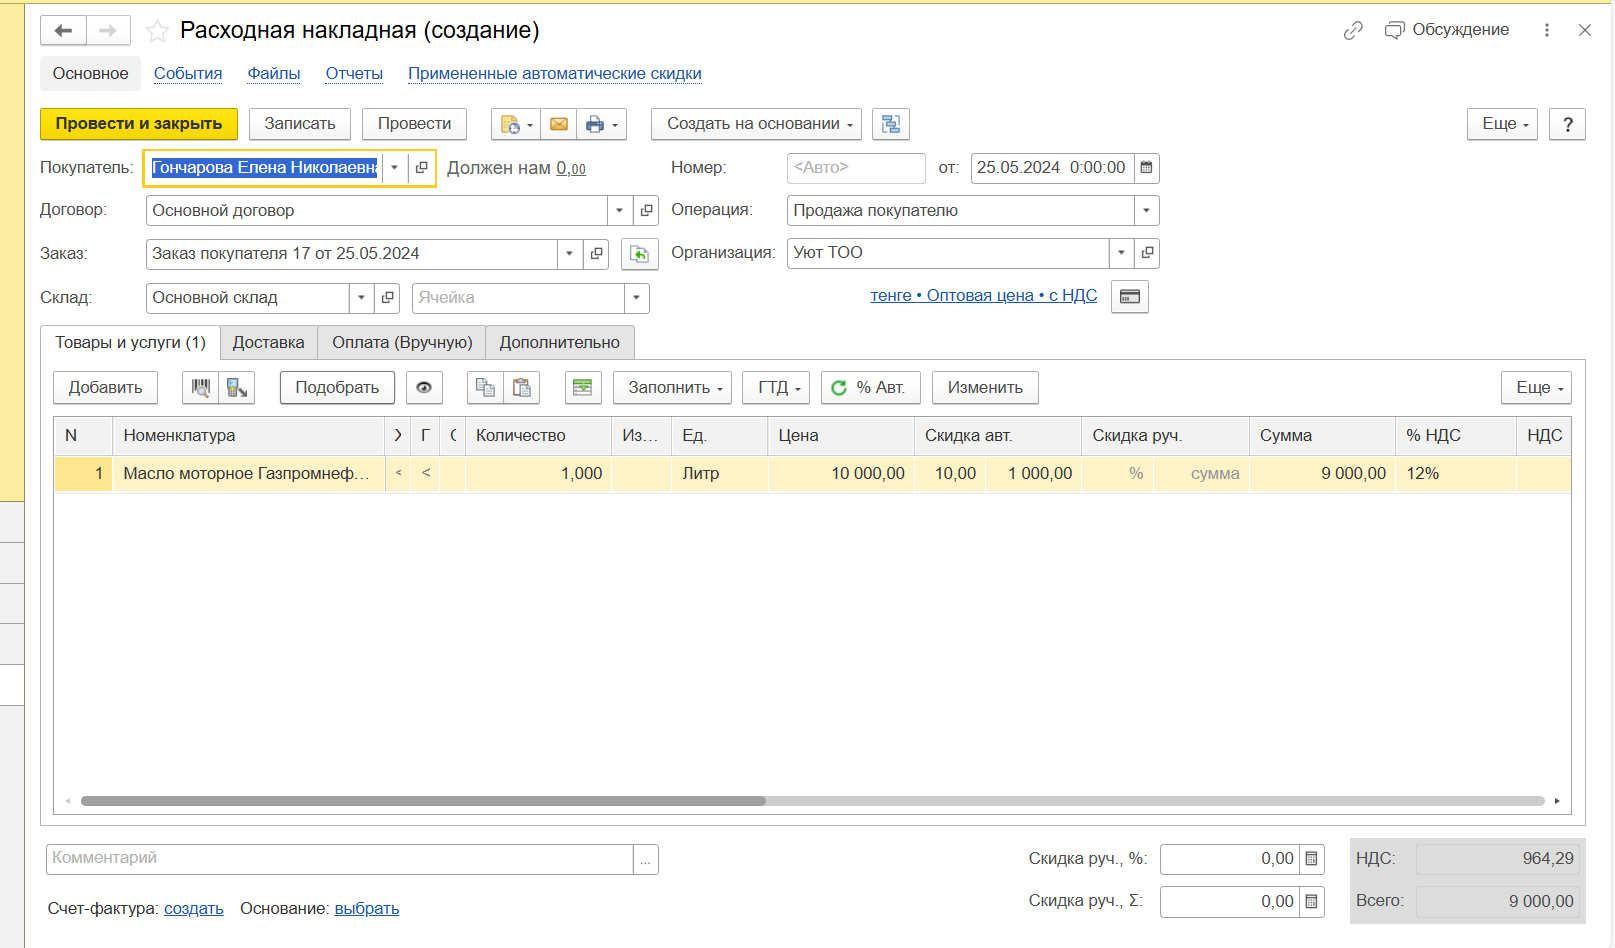Expand the Операция dropdown list
The image size is (1615, 948).
pos(1146,211)
